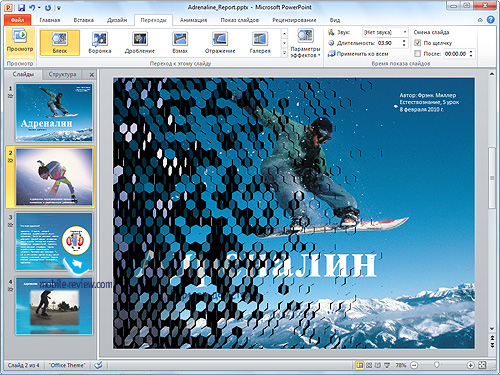The width and height of the screenshot is (500, 375).
Task: Click the zoom in plus icon
Action: pos(470,365)
